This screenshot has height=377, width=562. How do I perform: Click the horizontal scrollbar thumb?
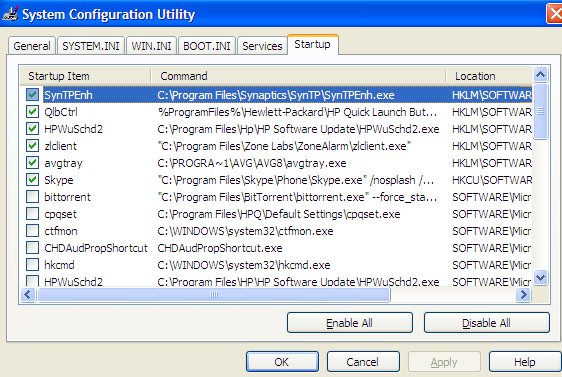(214, 295)
